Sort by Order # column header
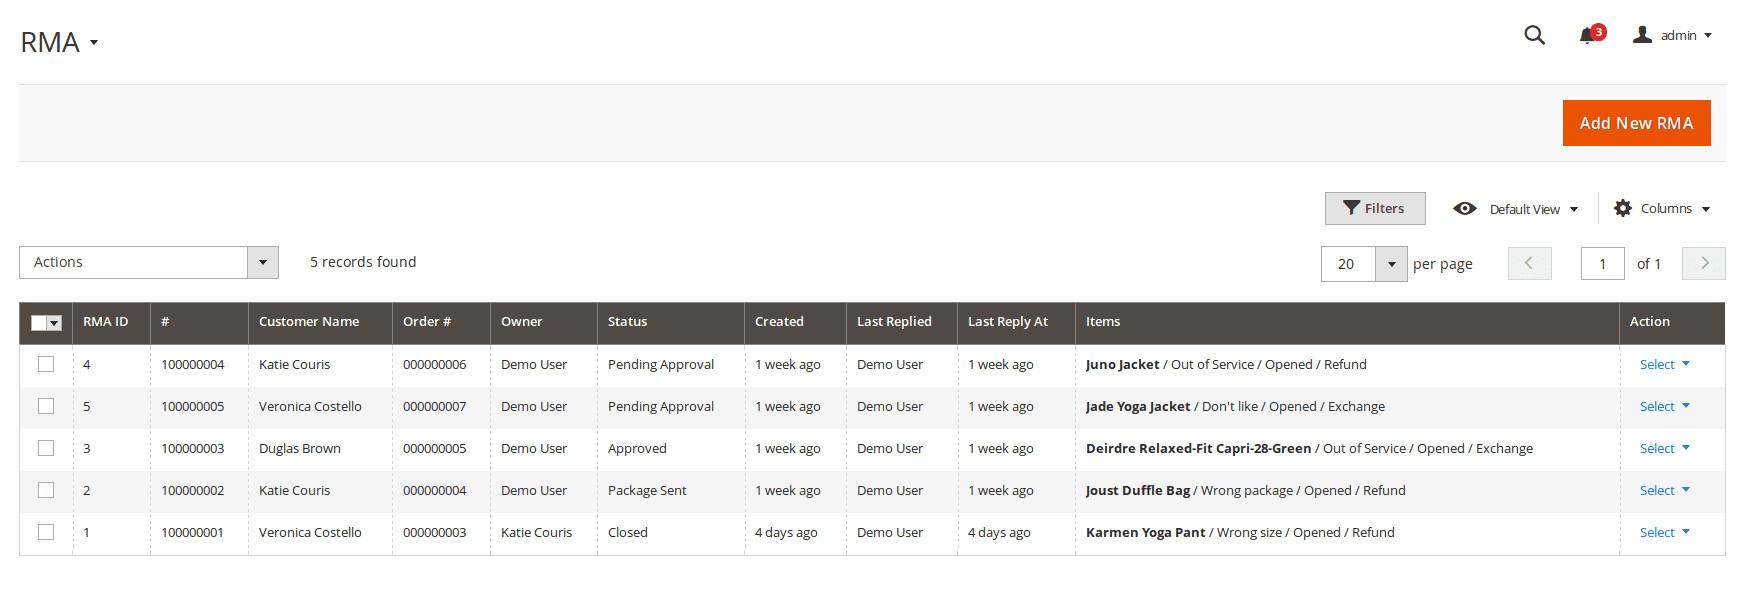The width and height of the screenshot is (1750, 597). [441, 322]
